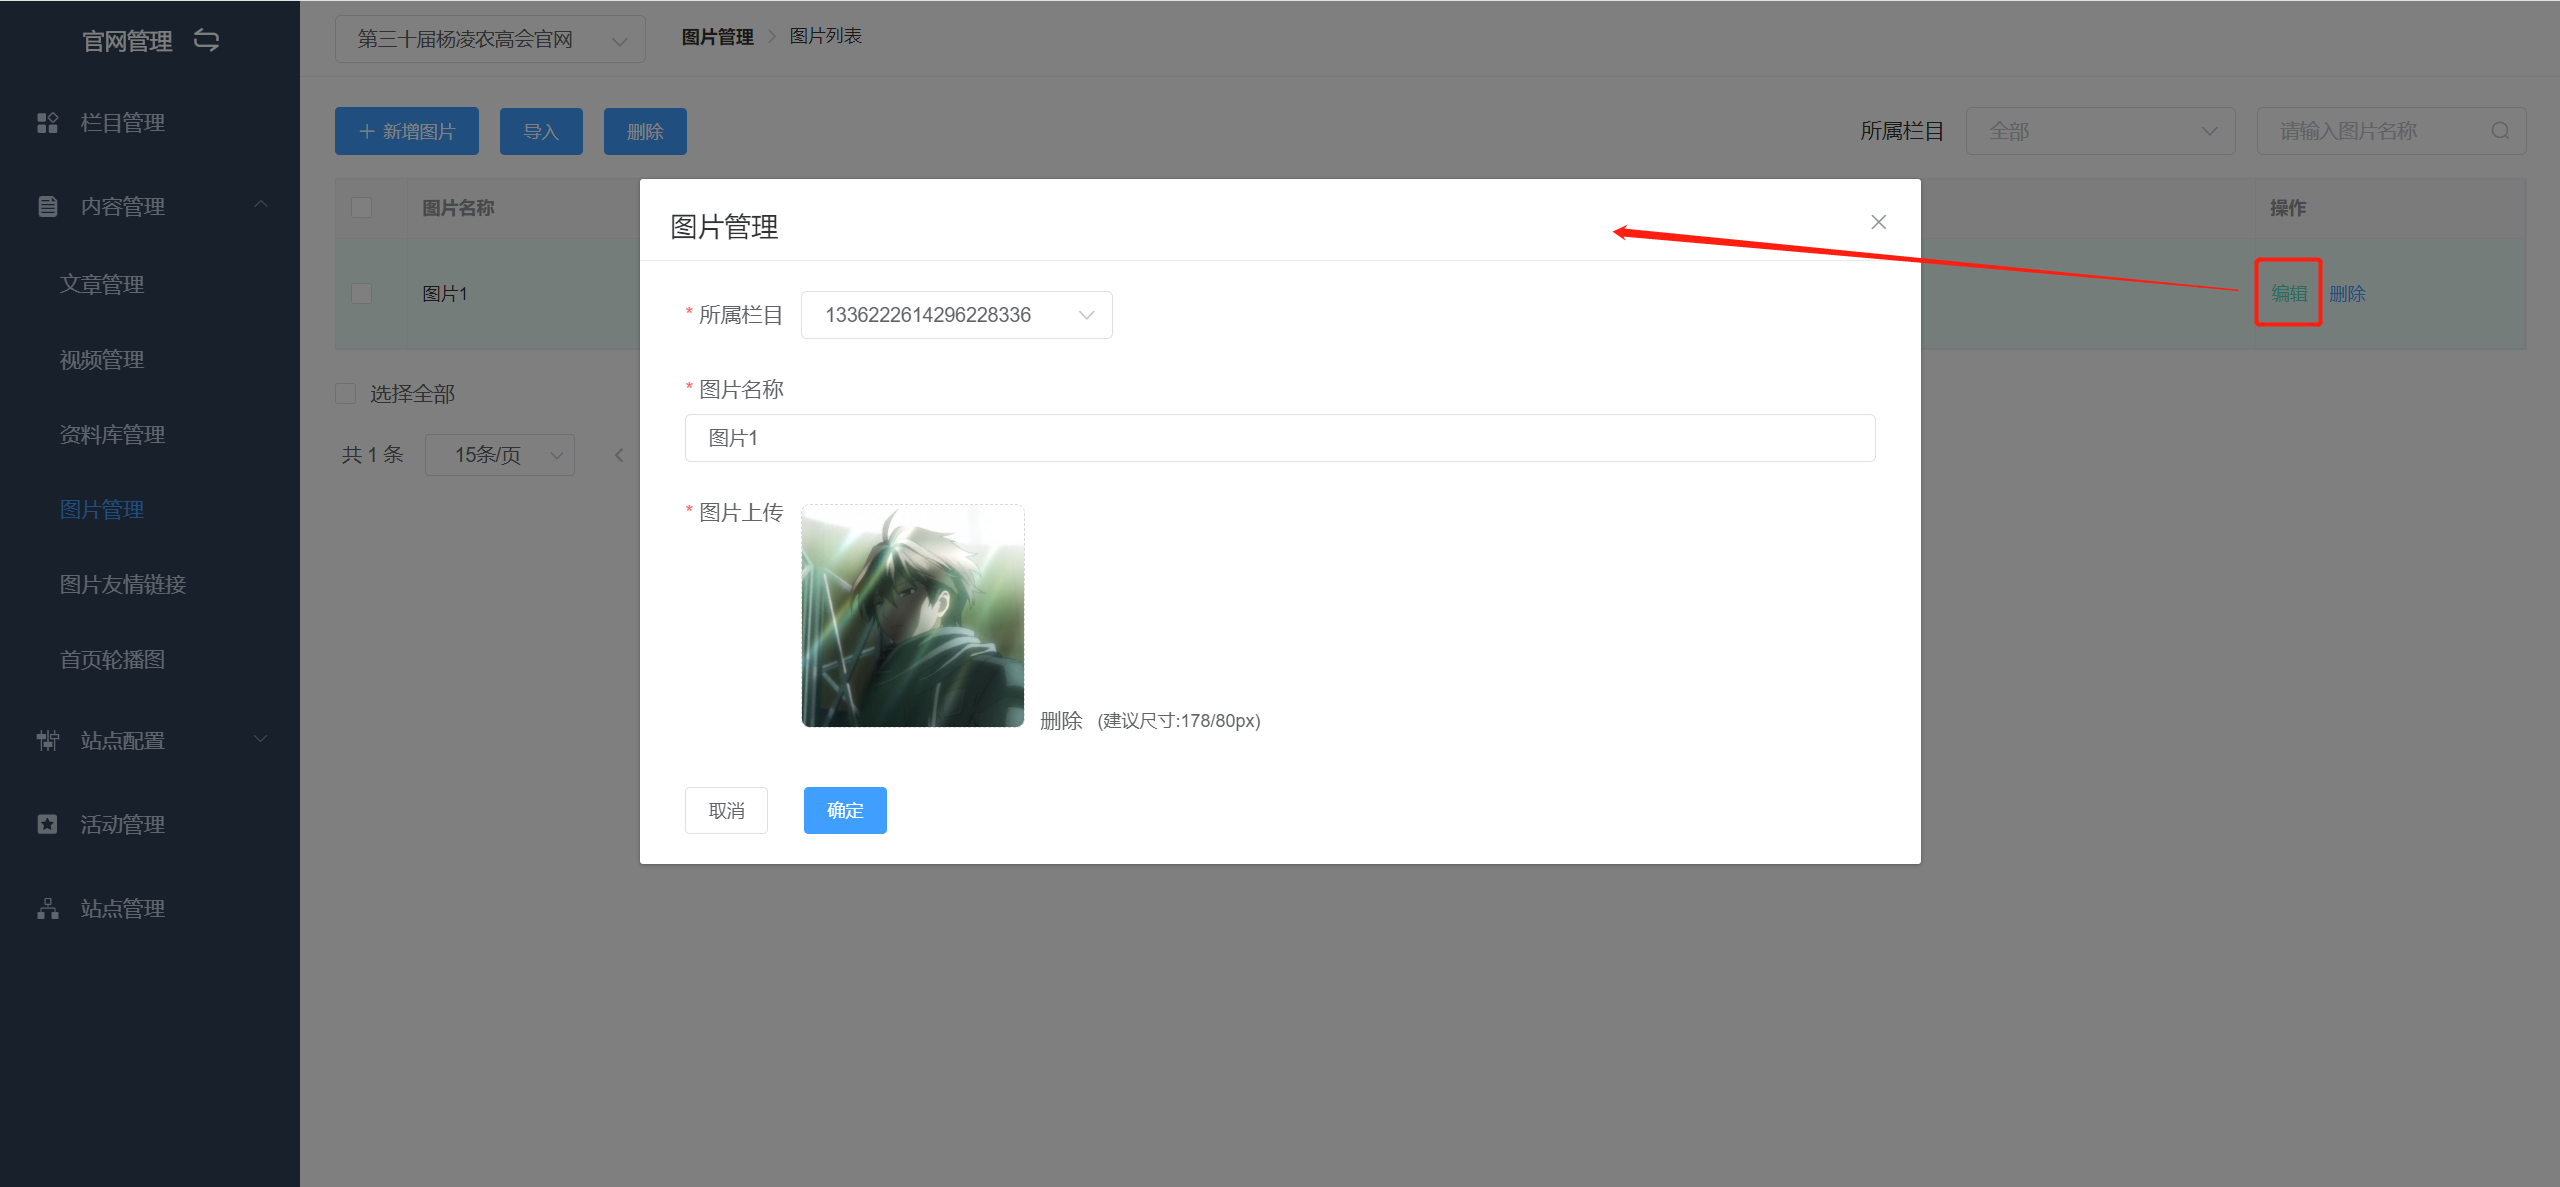Go to 文章管理 in sidebar
Viewport: 2560px width, 1187px height.
point(102,284)
